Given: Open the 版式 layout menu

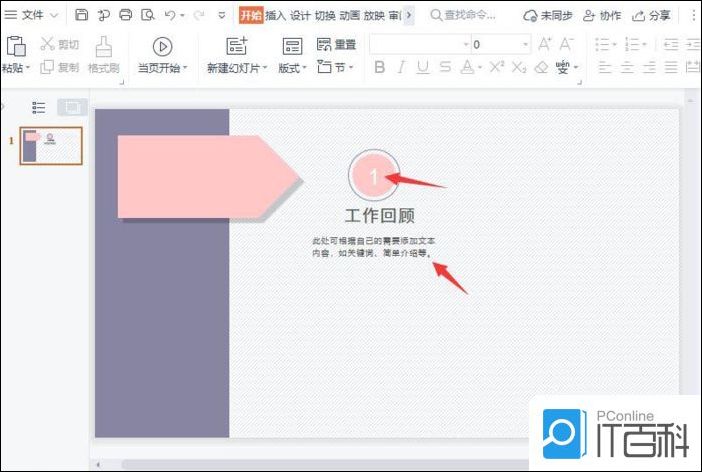Looking at the screenshot, I should click(292, 56).
